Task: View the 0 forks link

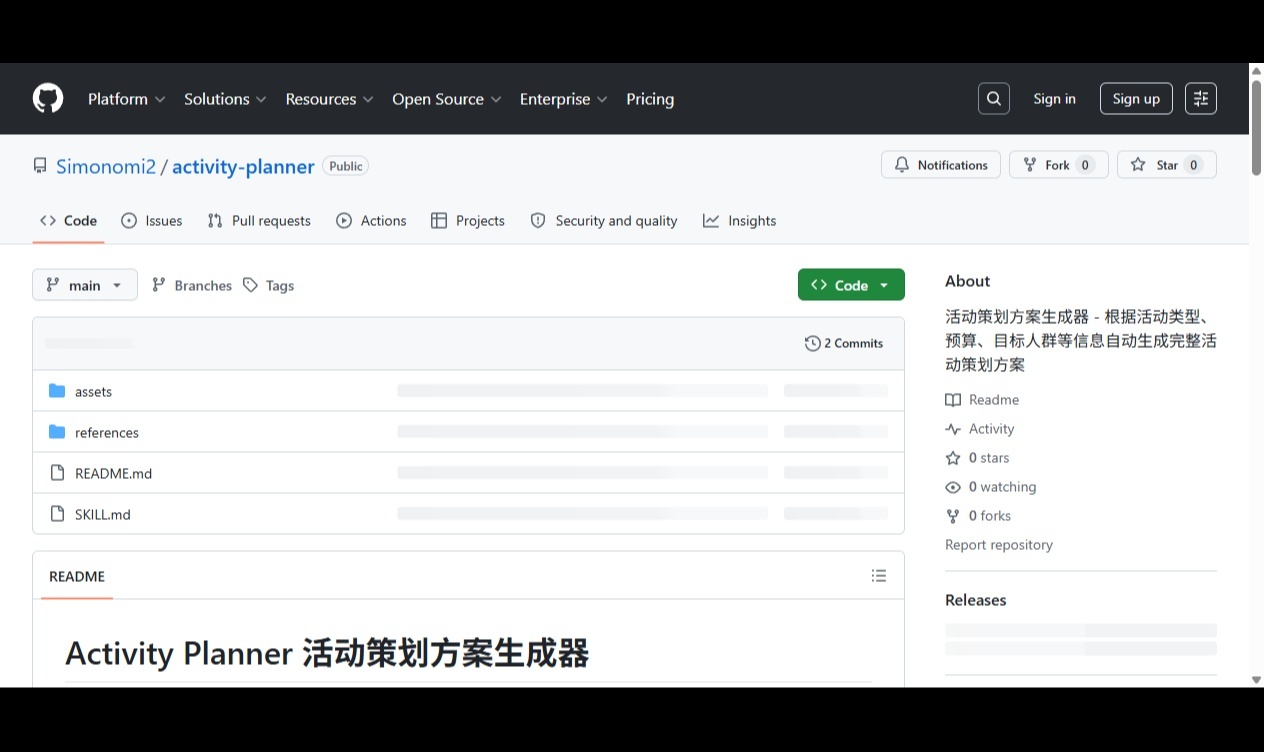Action: tap(978, 515)
